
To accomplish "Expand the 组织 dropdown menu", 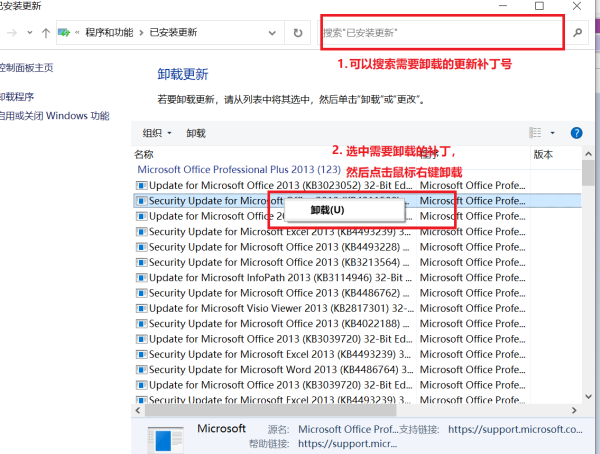I will tap(157, 133).
